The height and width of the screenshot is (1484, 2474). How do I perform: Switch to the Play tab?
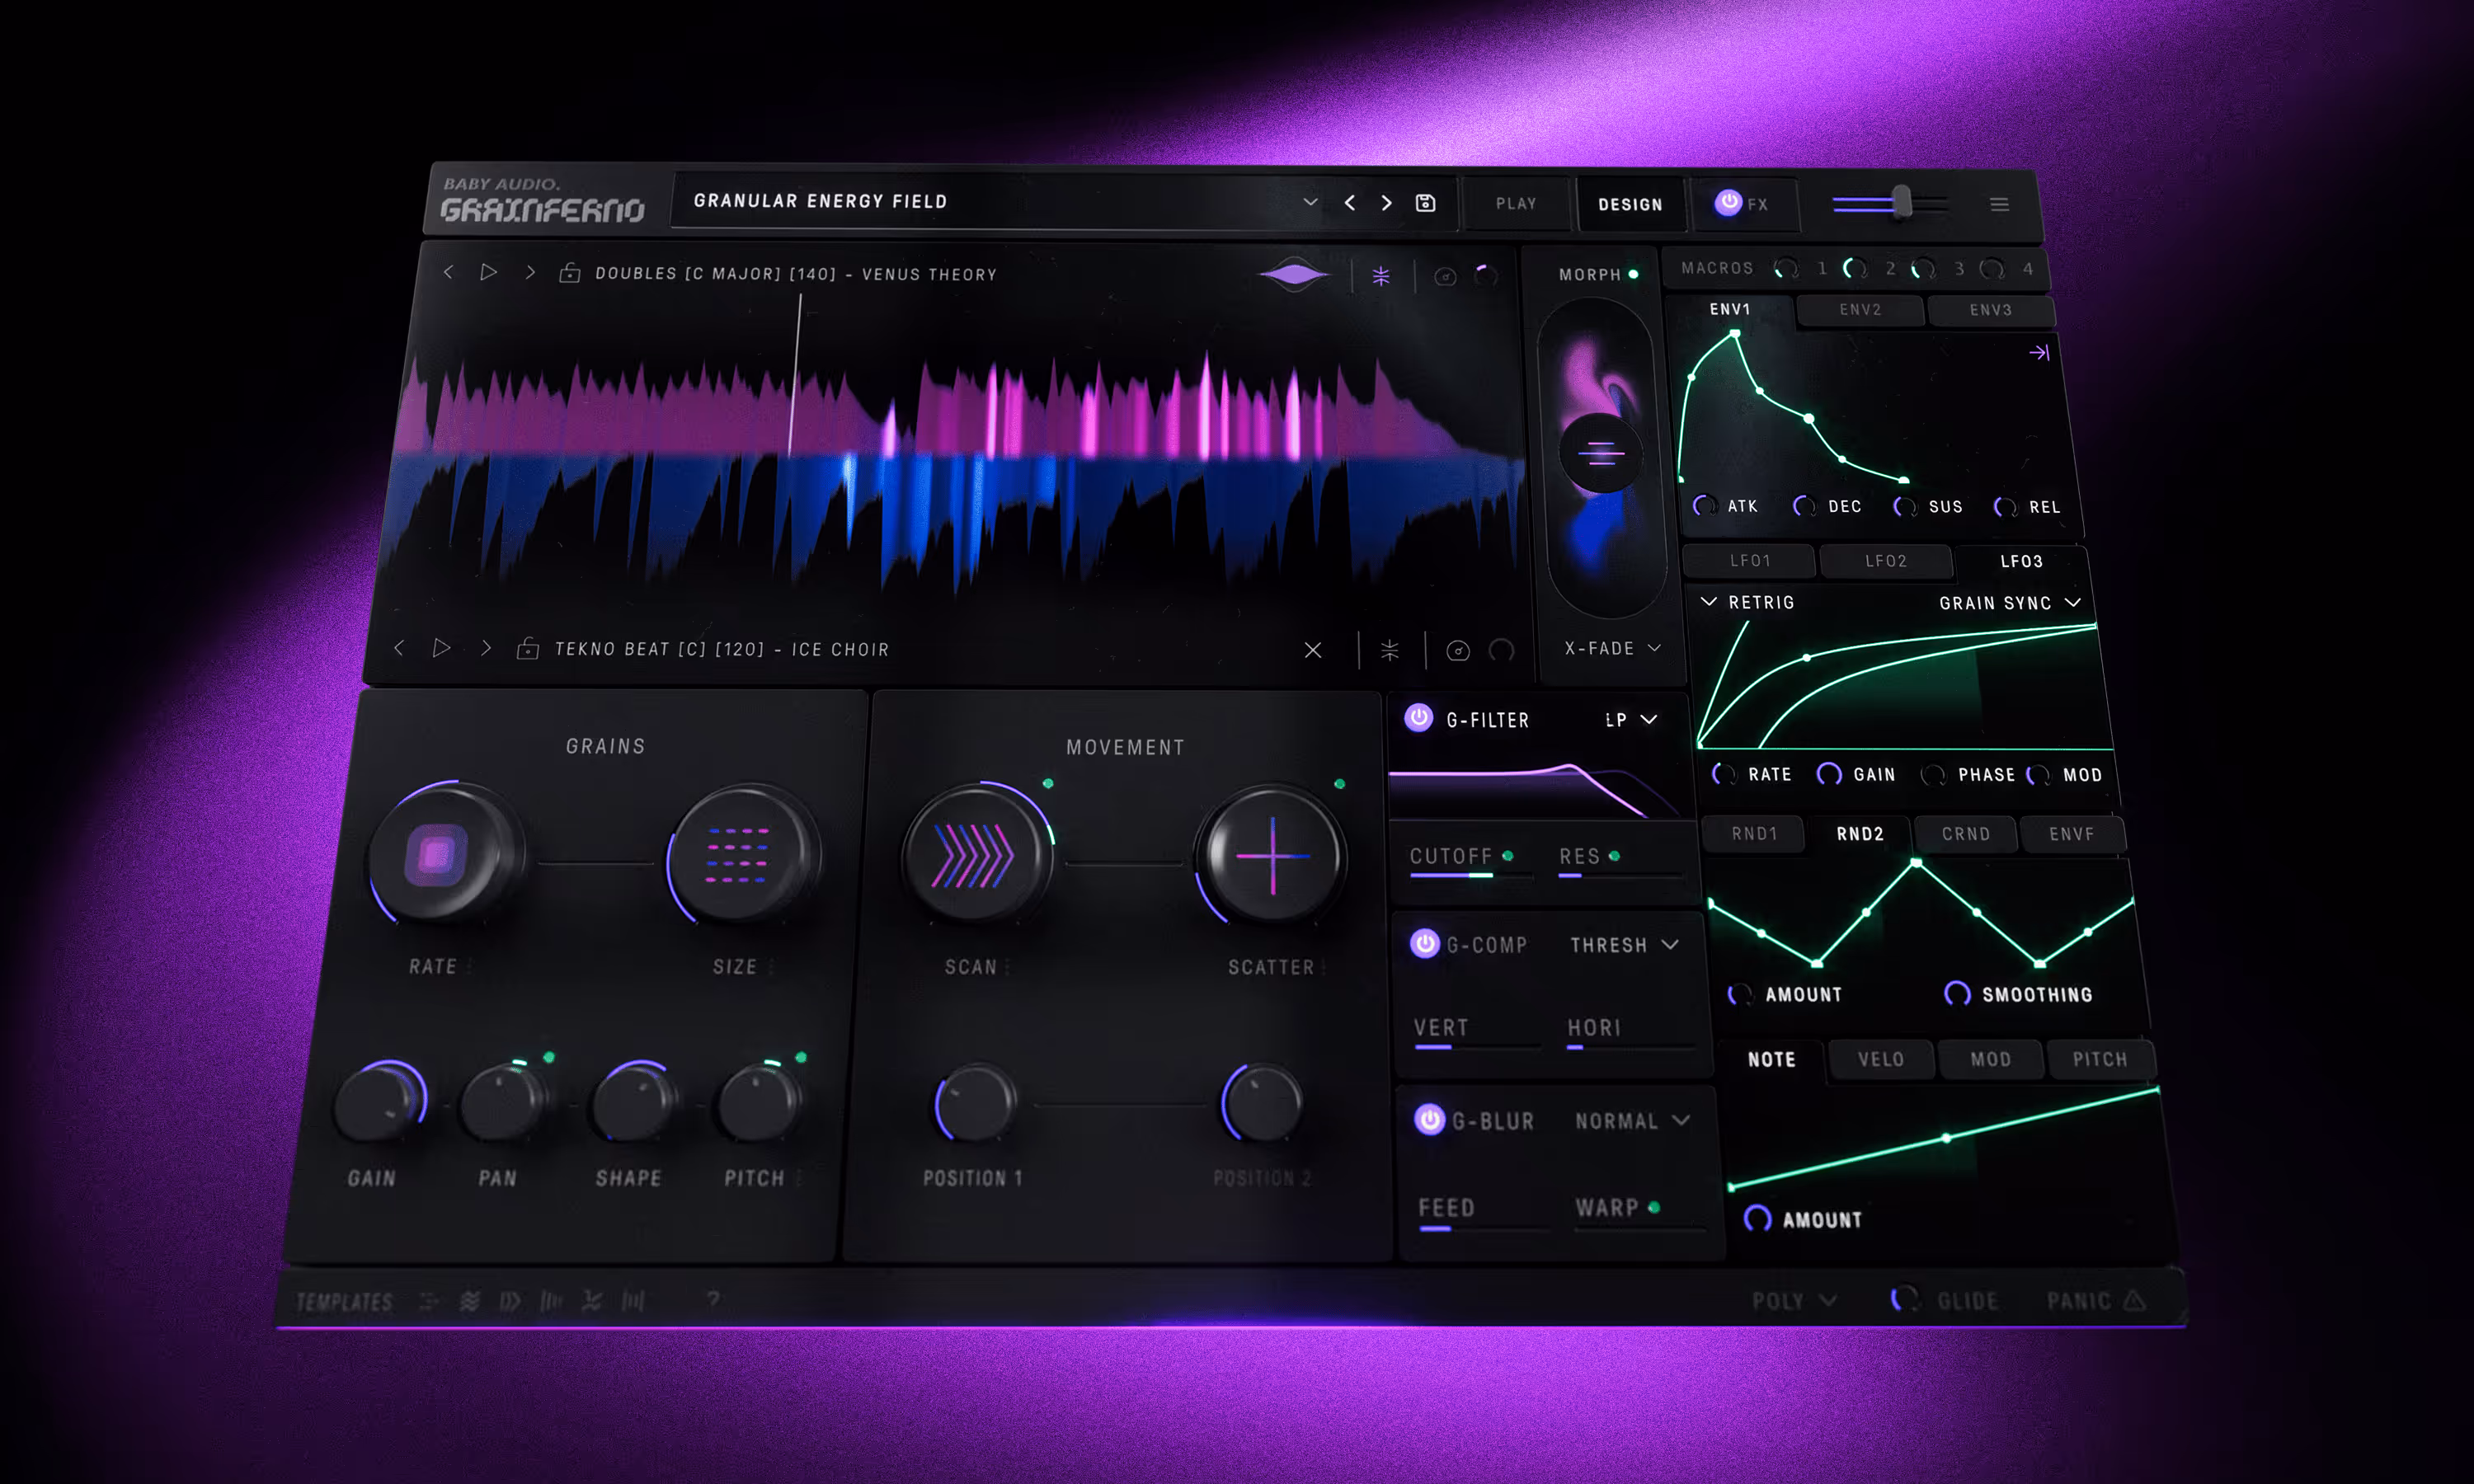1516,203
